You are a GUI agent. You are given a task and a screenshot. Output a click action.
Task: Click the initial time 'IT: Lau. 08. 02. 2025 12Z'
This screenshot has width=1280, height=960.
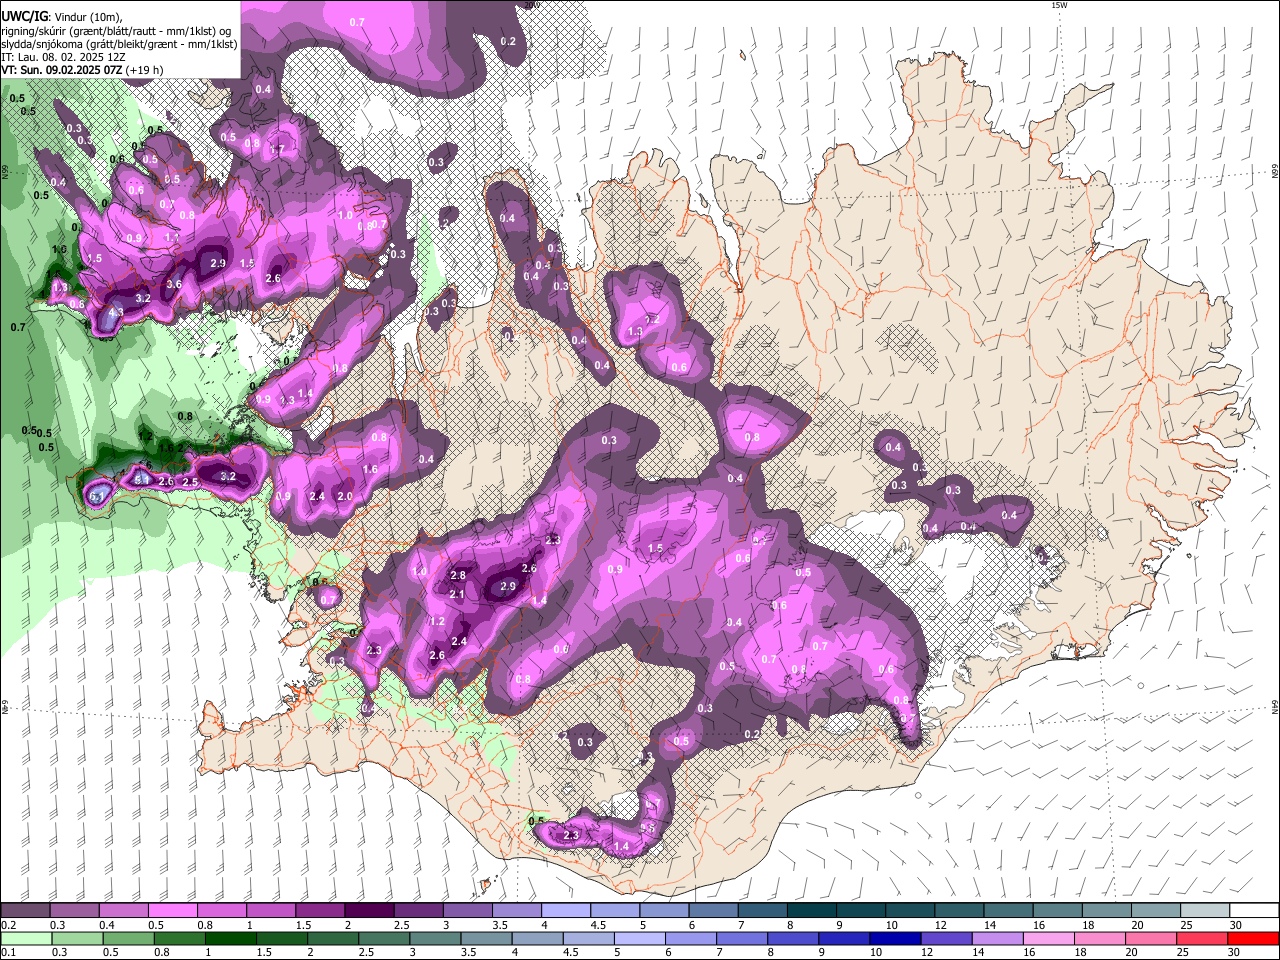(x=63, y=57)
